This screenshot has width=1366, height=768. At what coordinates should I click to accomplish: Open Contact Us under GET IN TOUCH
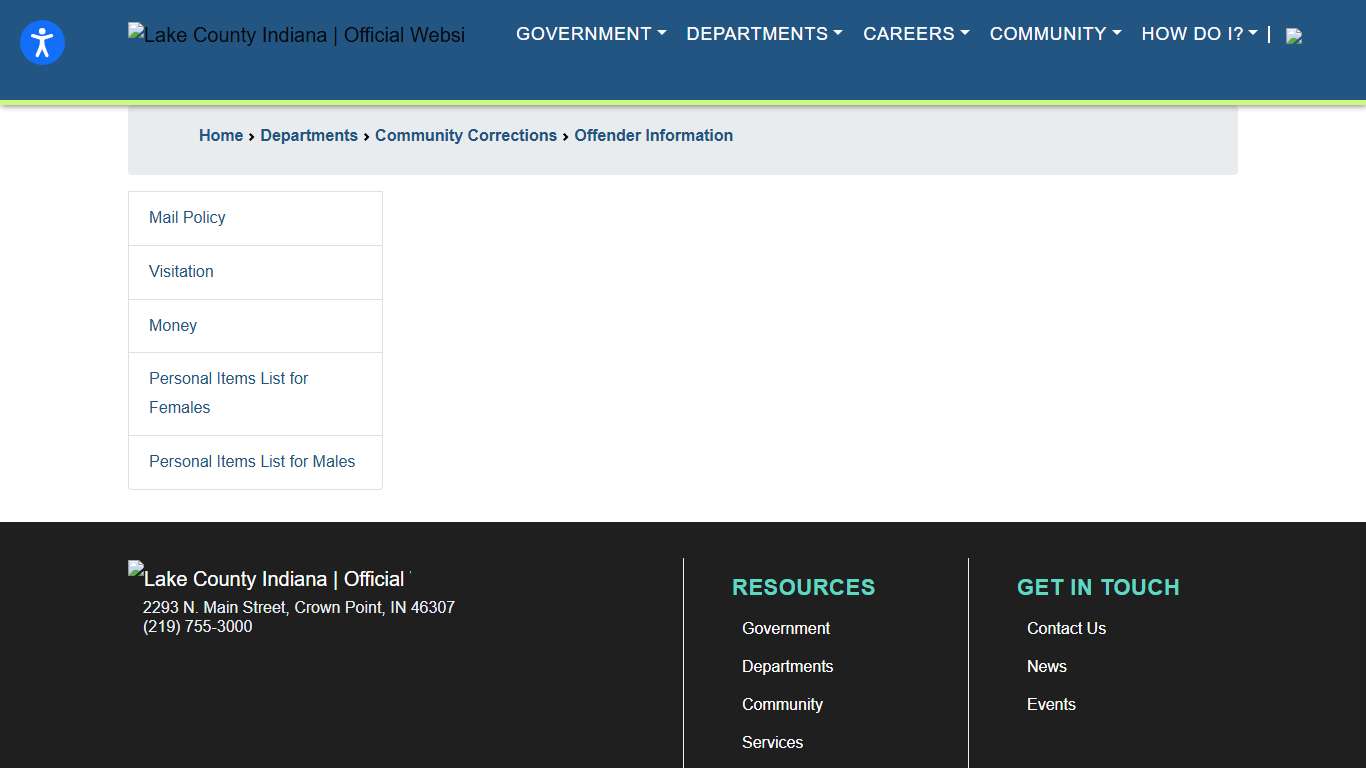pyautogui.click(x=1066, y=628)
